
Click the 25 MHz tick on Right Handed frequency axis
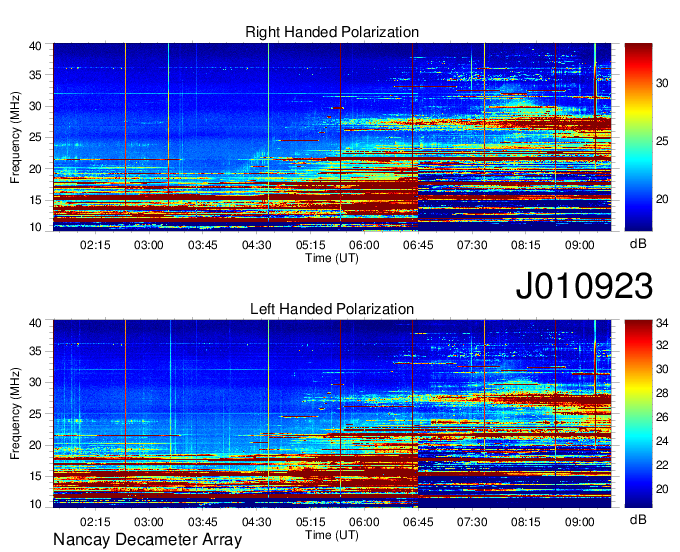35,137
